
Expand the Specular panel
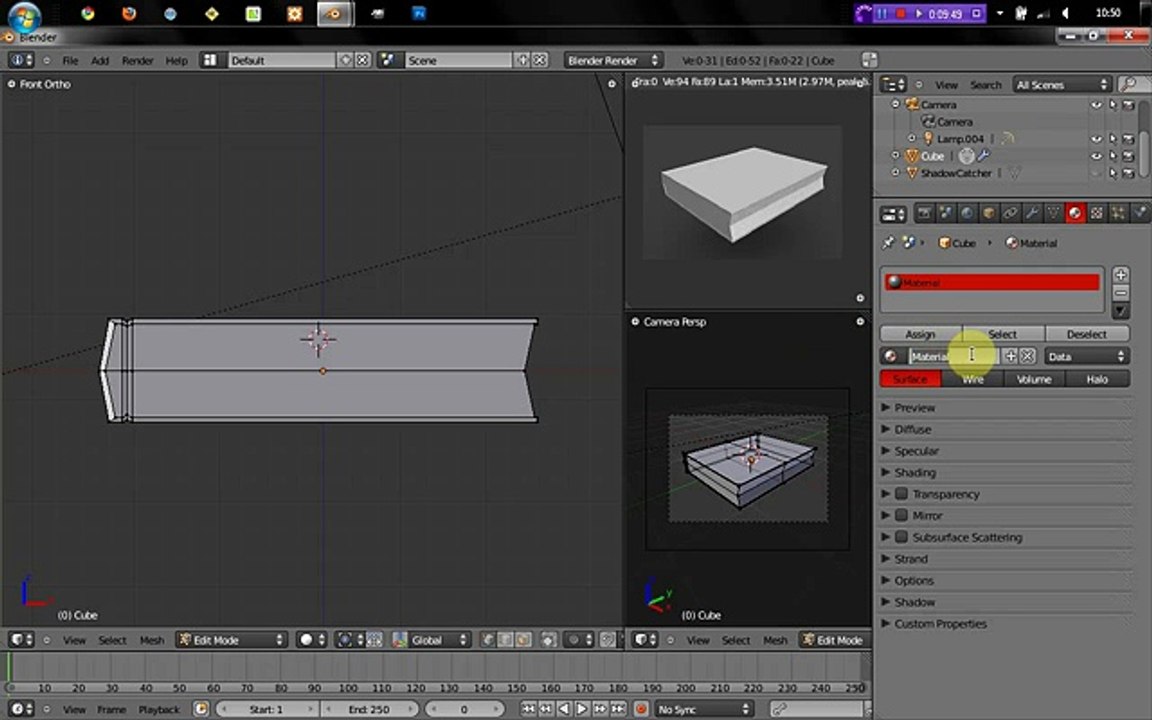click(x=916, y=451)
